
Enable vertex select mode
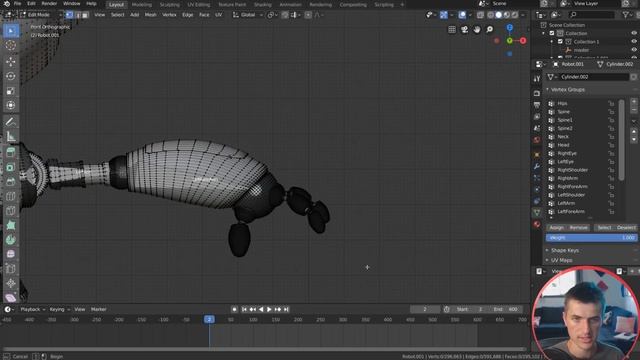pyautogui.click(x=69, y=15)
